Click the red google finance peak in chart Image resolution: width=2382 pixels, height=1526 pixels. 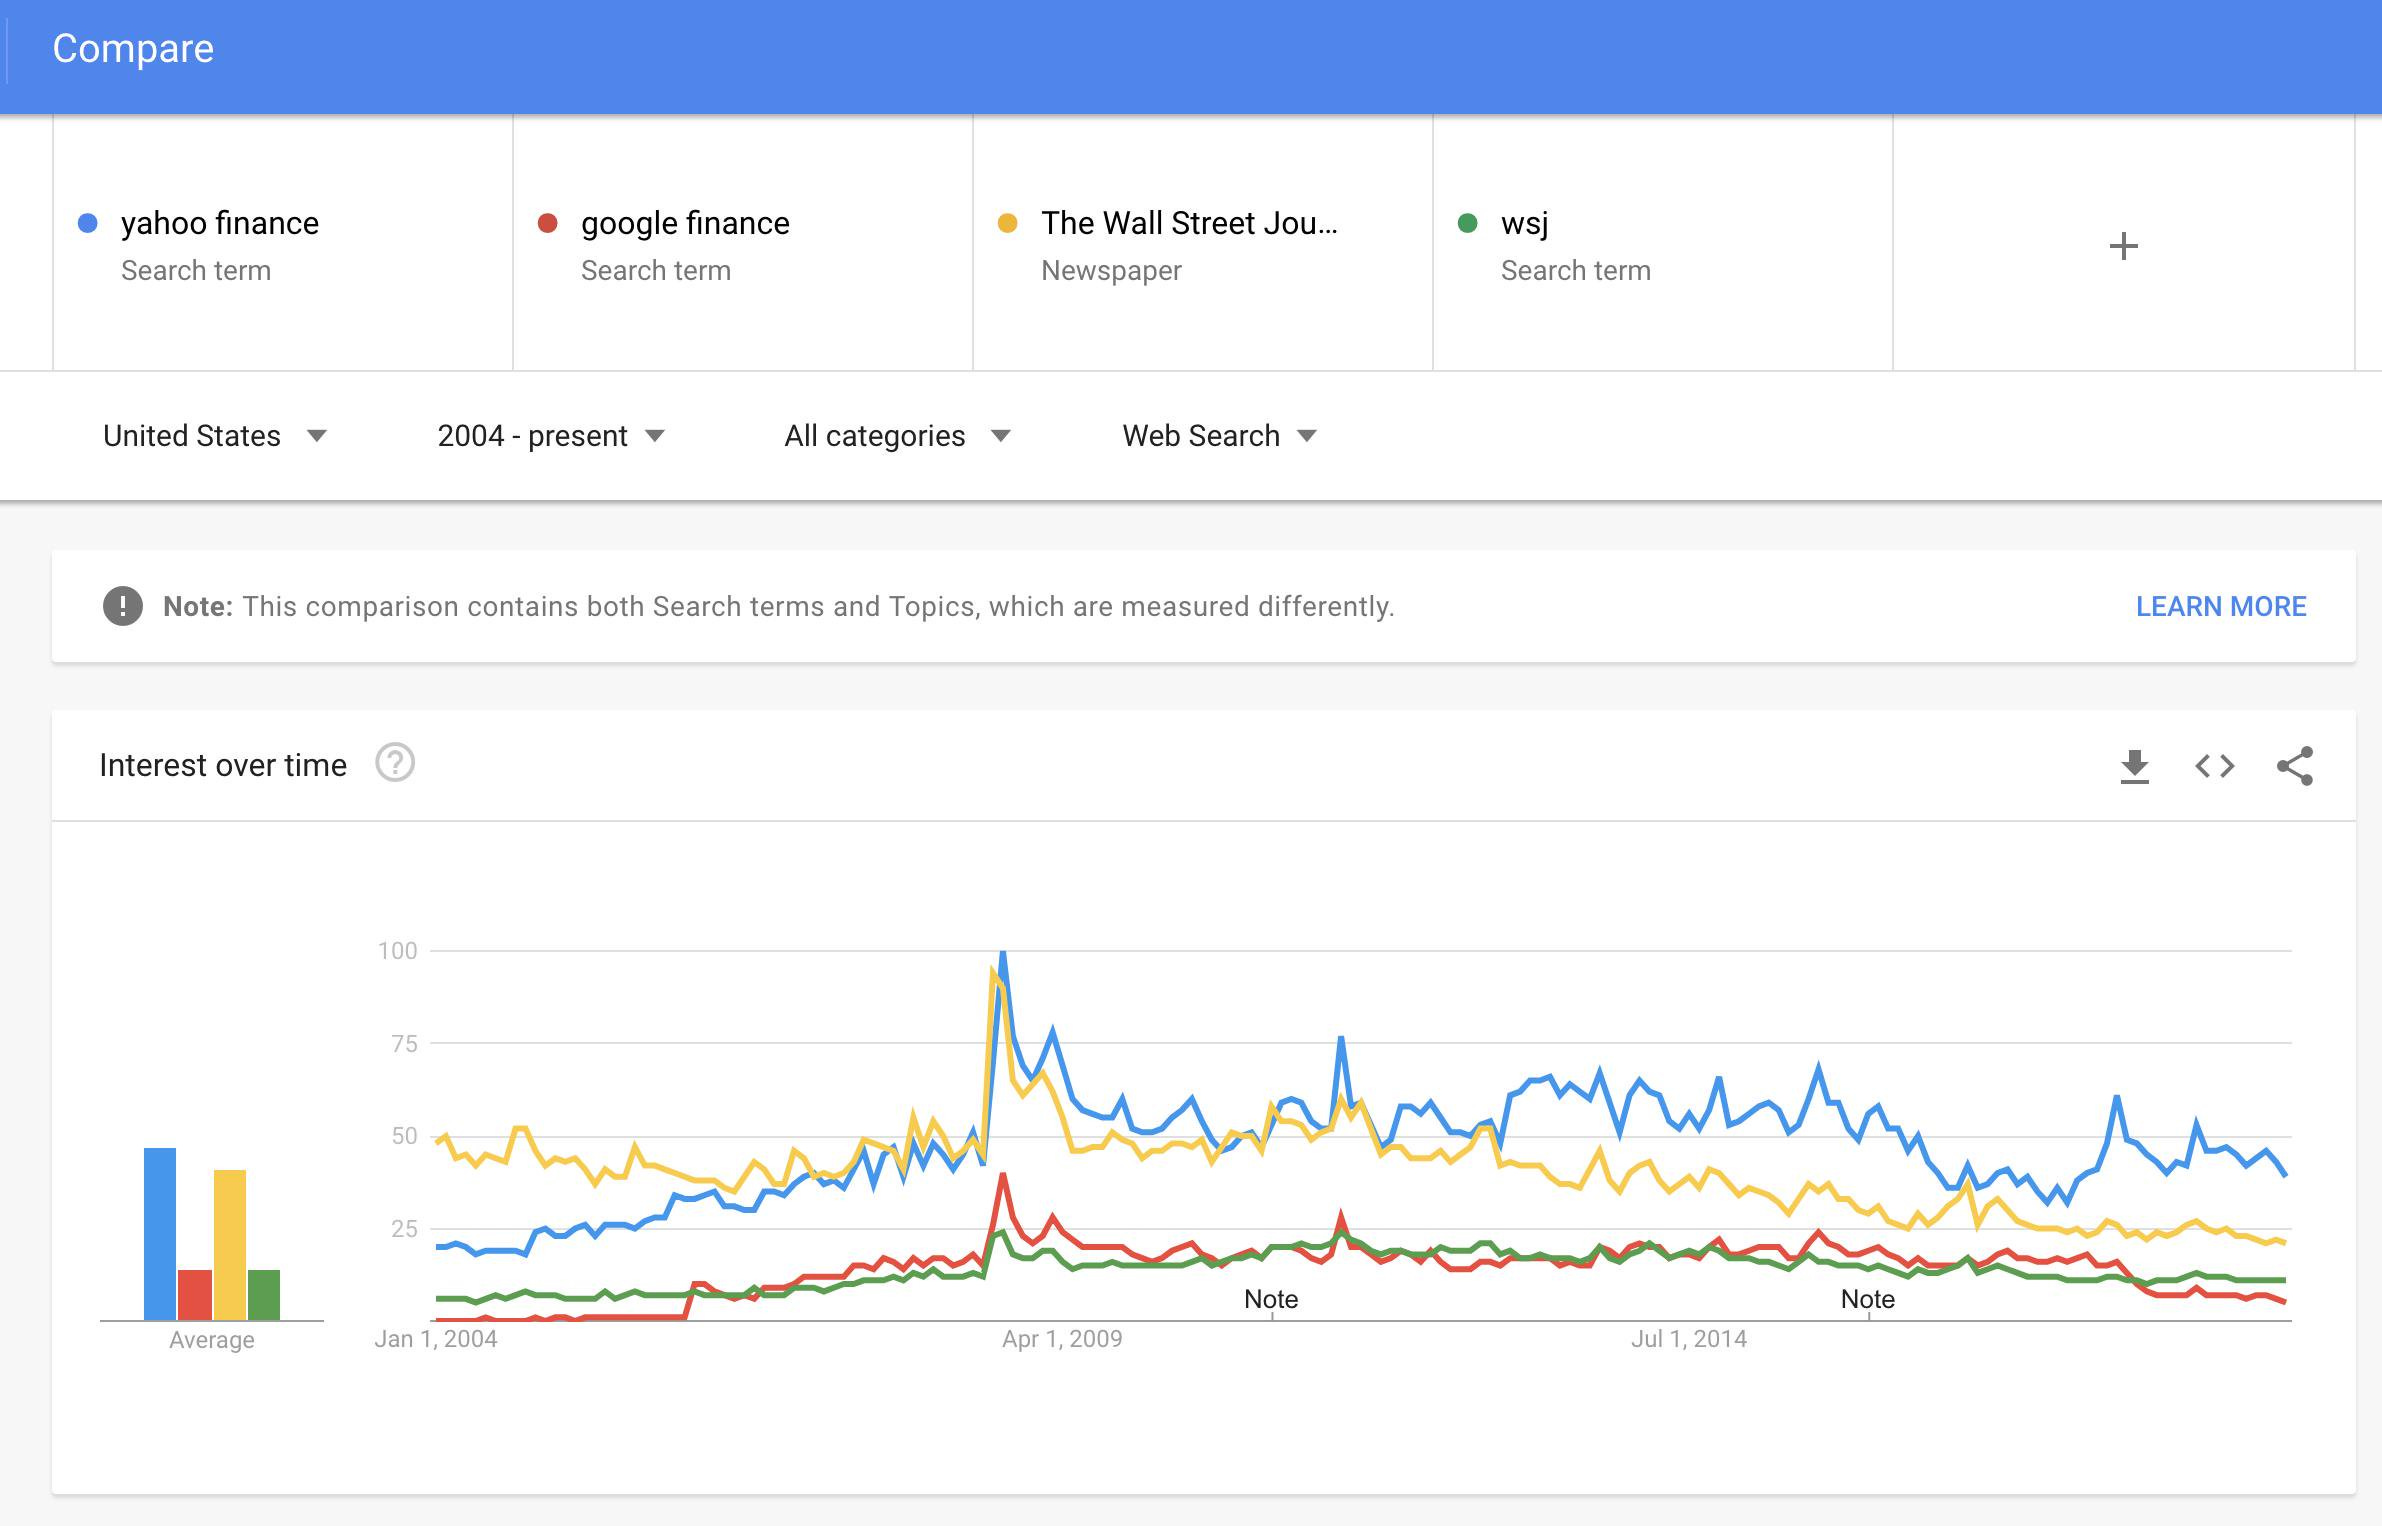(1002, 1177)
